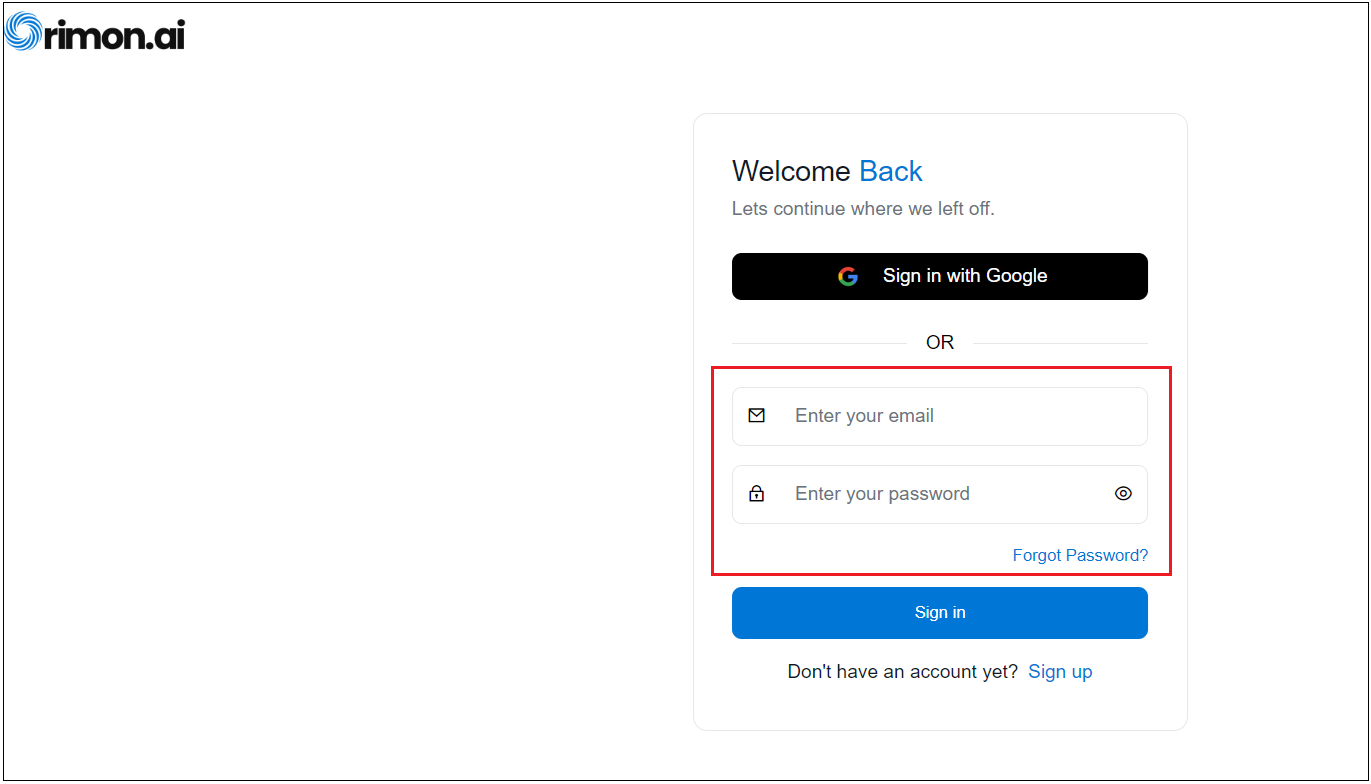
Task: Click the divider line left of OR
Action: [818, 343]
